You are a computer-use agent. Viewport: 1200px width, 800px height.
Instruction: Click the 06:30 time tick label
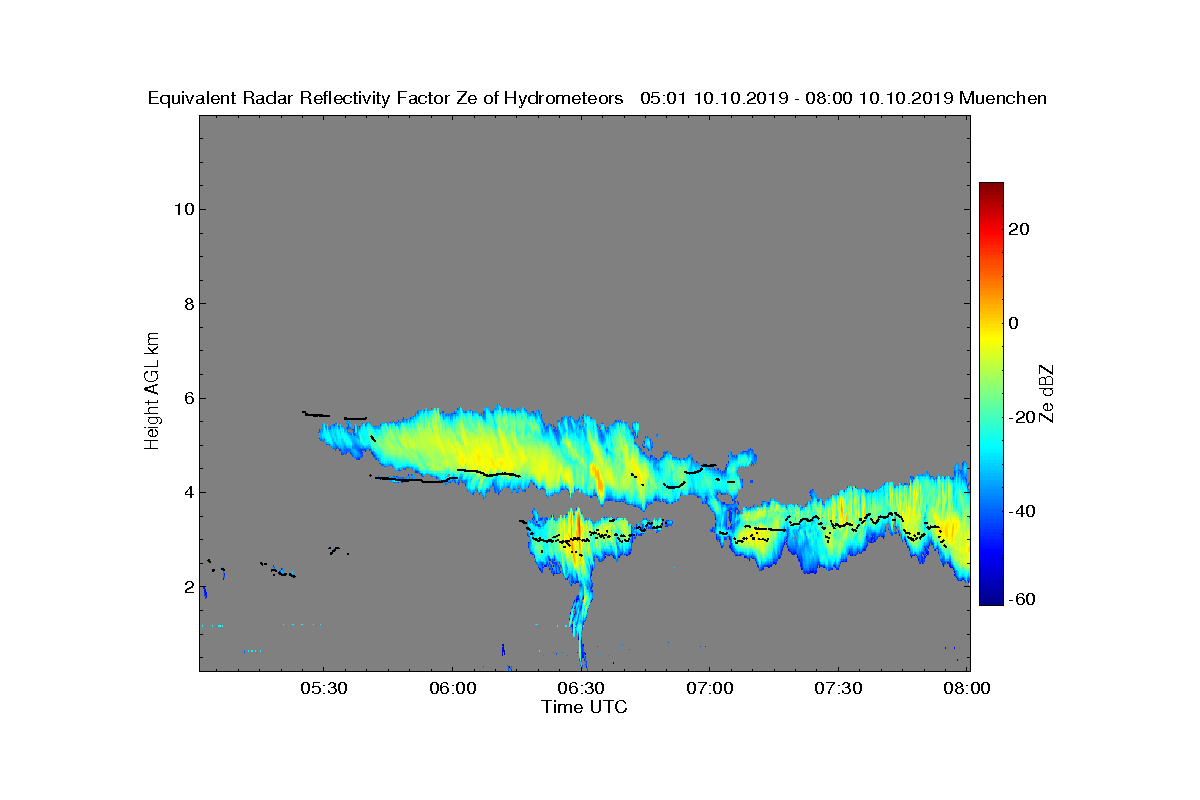(x=580, y=689)
